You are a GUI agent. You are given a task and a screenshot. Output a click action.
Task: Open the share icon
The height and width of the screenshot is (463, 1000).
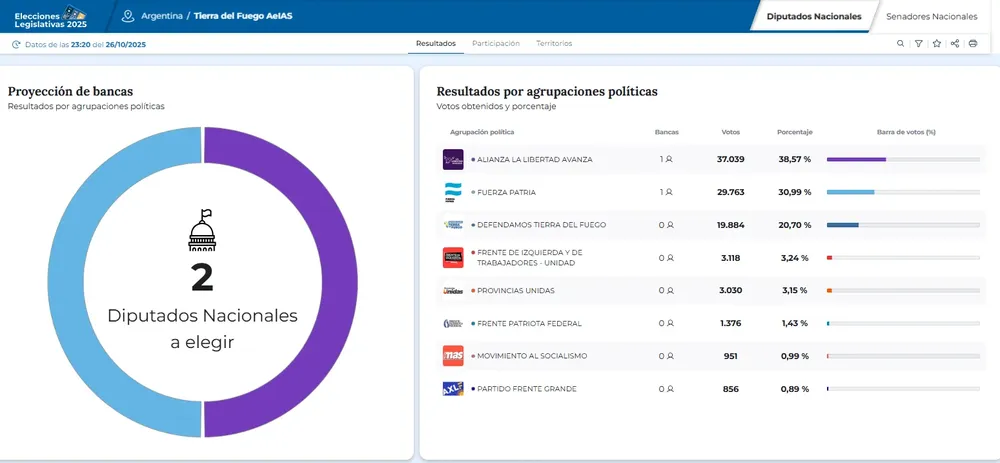(955, 44)
